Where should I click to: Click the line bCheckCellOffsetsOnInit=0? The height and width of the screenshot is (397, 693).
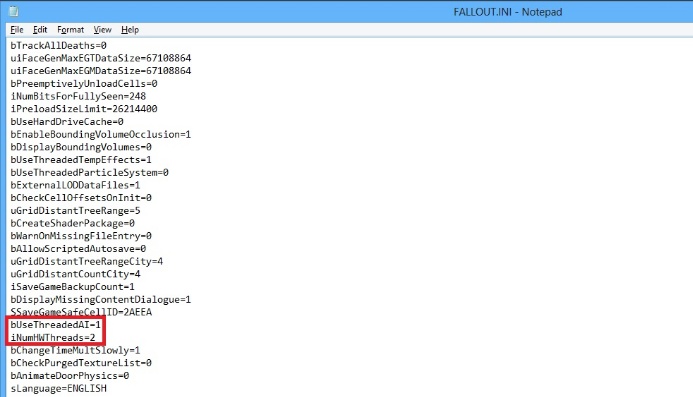tap(81, 198)
